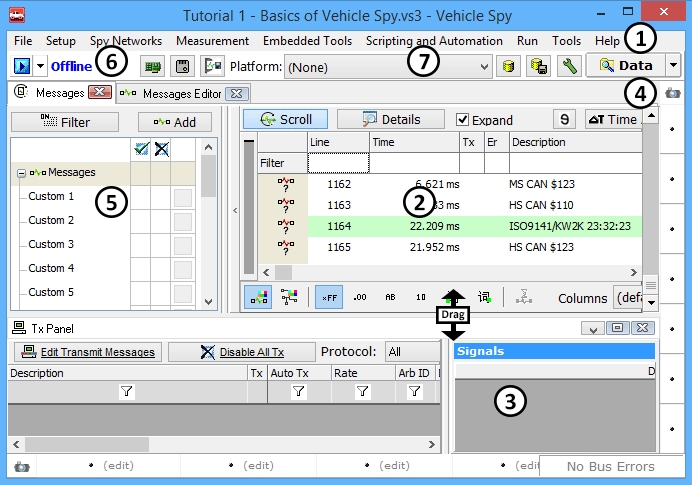This screenshot has height=485, width=692.
Task: Collapse the Messages tree node
Action: (20, 173)
